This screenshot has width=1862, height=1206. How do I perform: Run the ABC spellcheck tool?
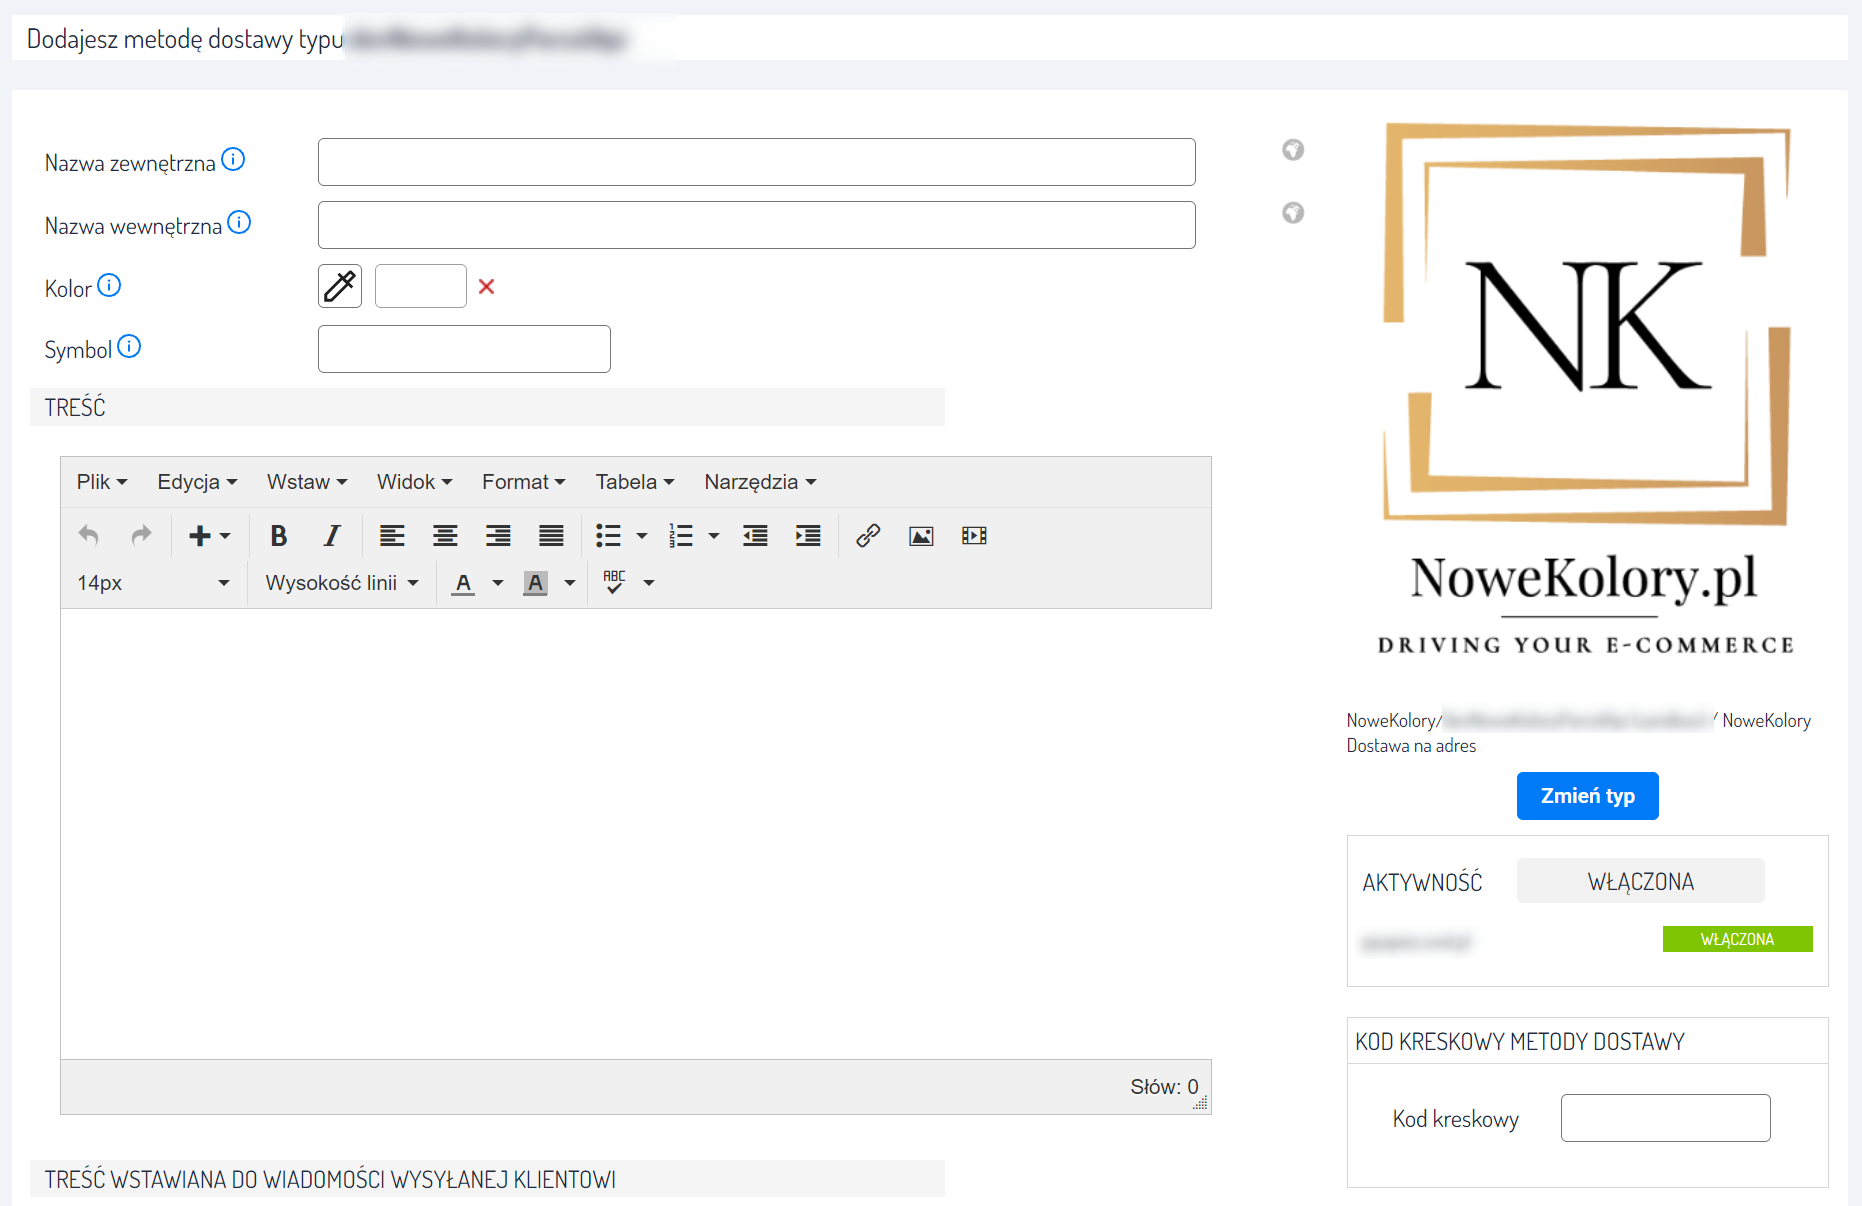click(614, 583)
